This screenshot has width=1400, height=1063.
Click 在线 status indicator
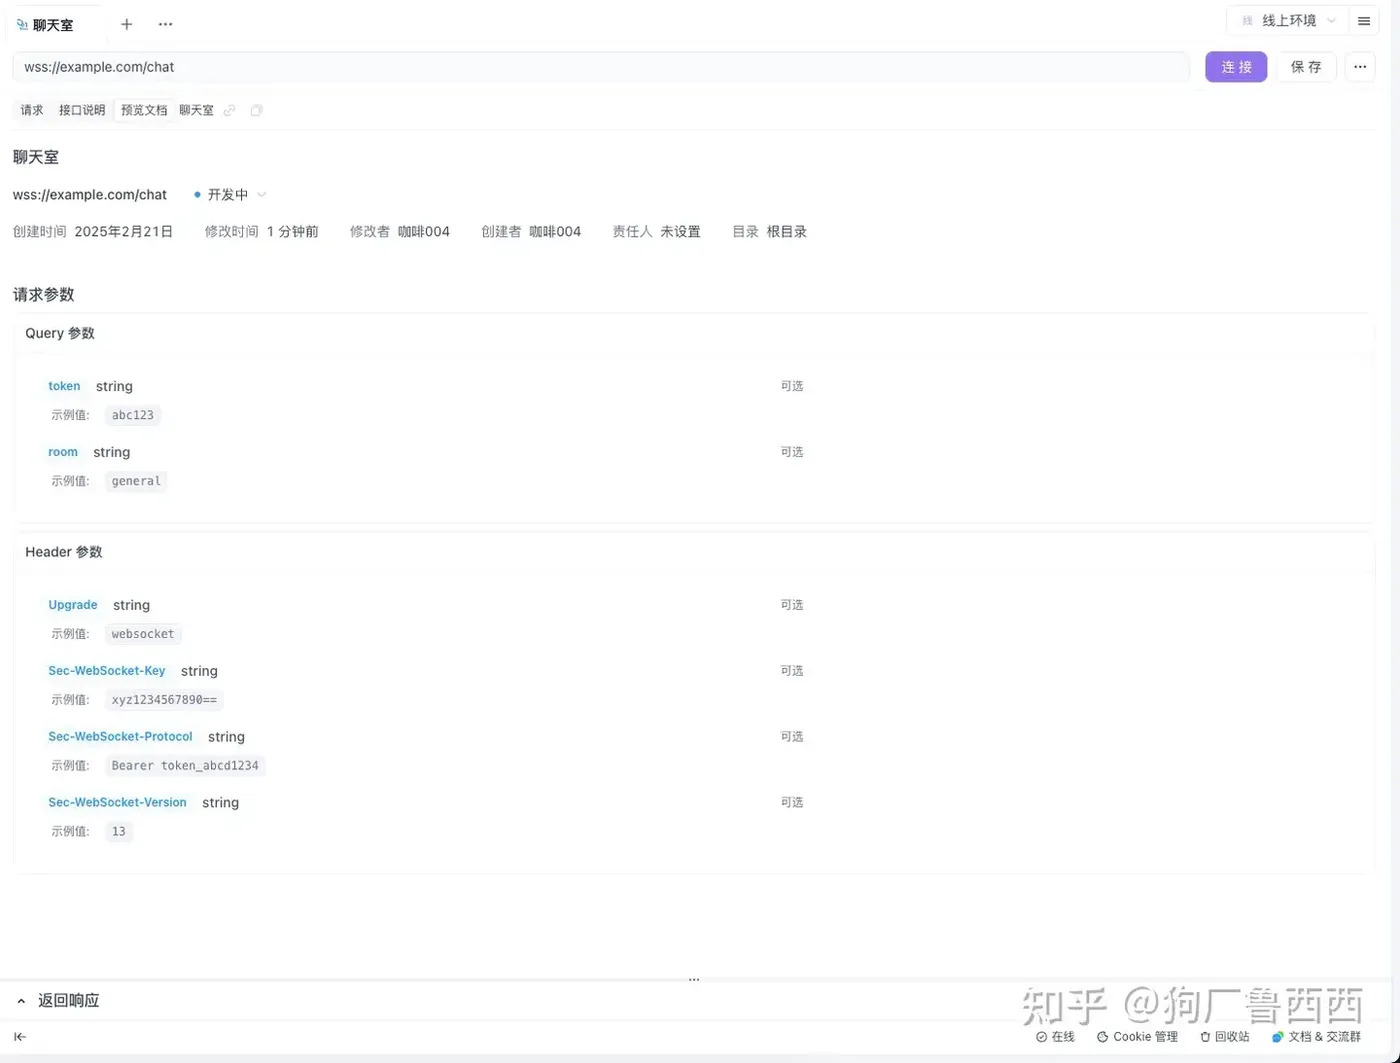(x=1055, y=1037)
